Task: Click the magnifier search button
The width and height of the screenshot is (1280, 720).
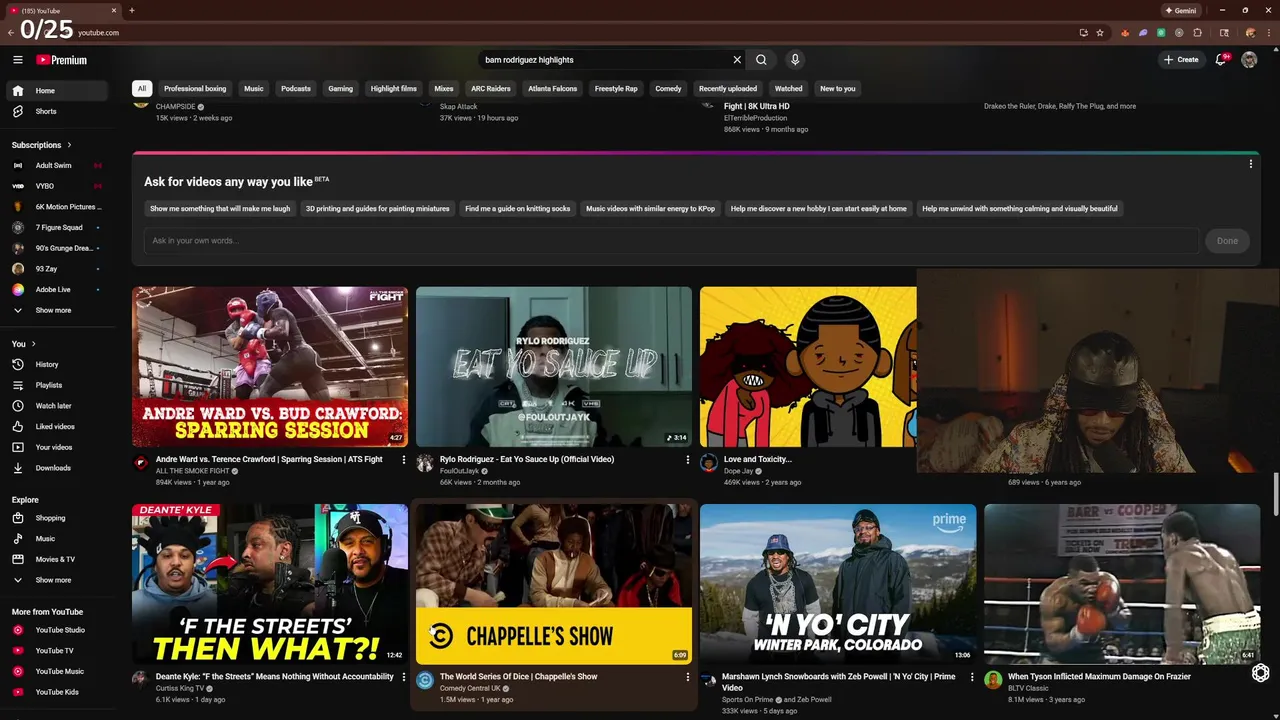Action: [x=761, y=60]
